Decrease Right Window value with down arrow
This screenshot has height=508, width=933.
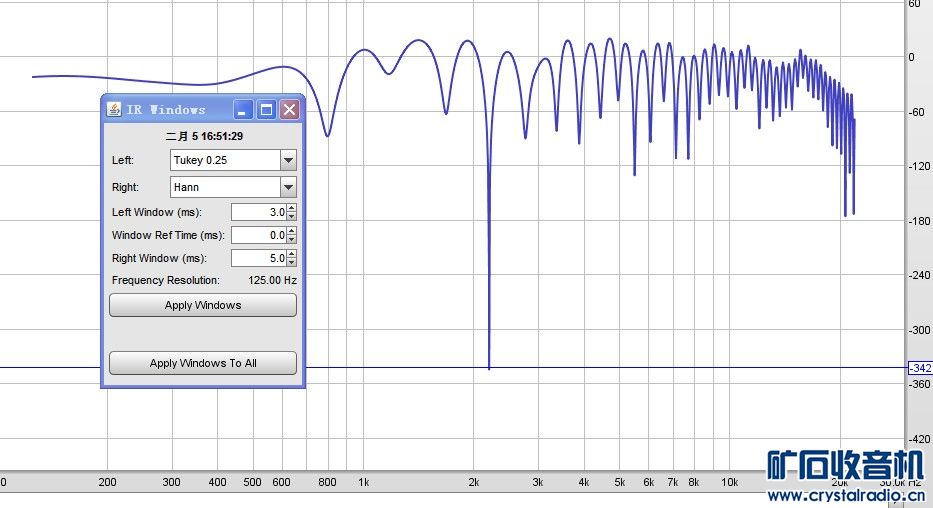click(x=292, y=263)
